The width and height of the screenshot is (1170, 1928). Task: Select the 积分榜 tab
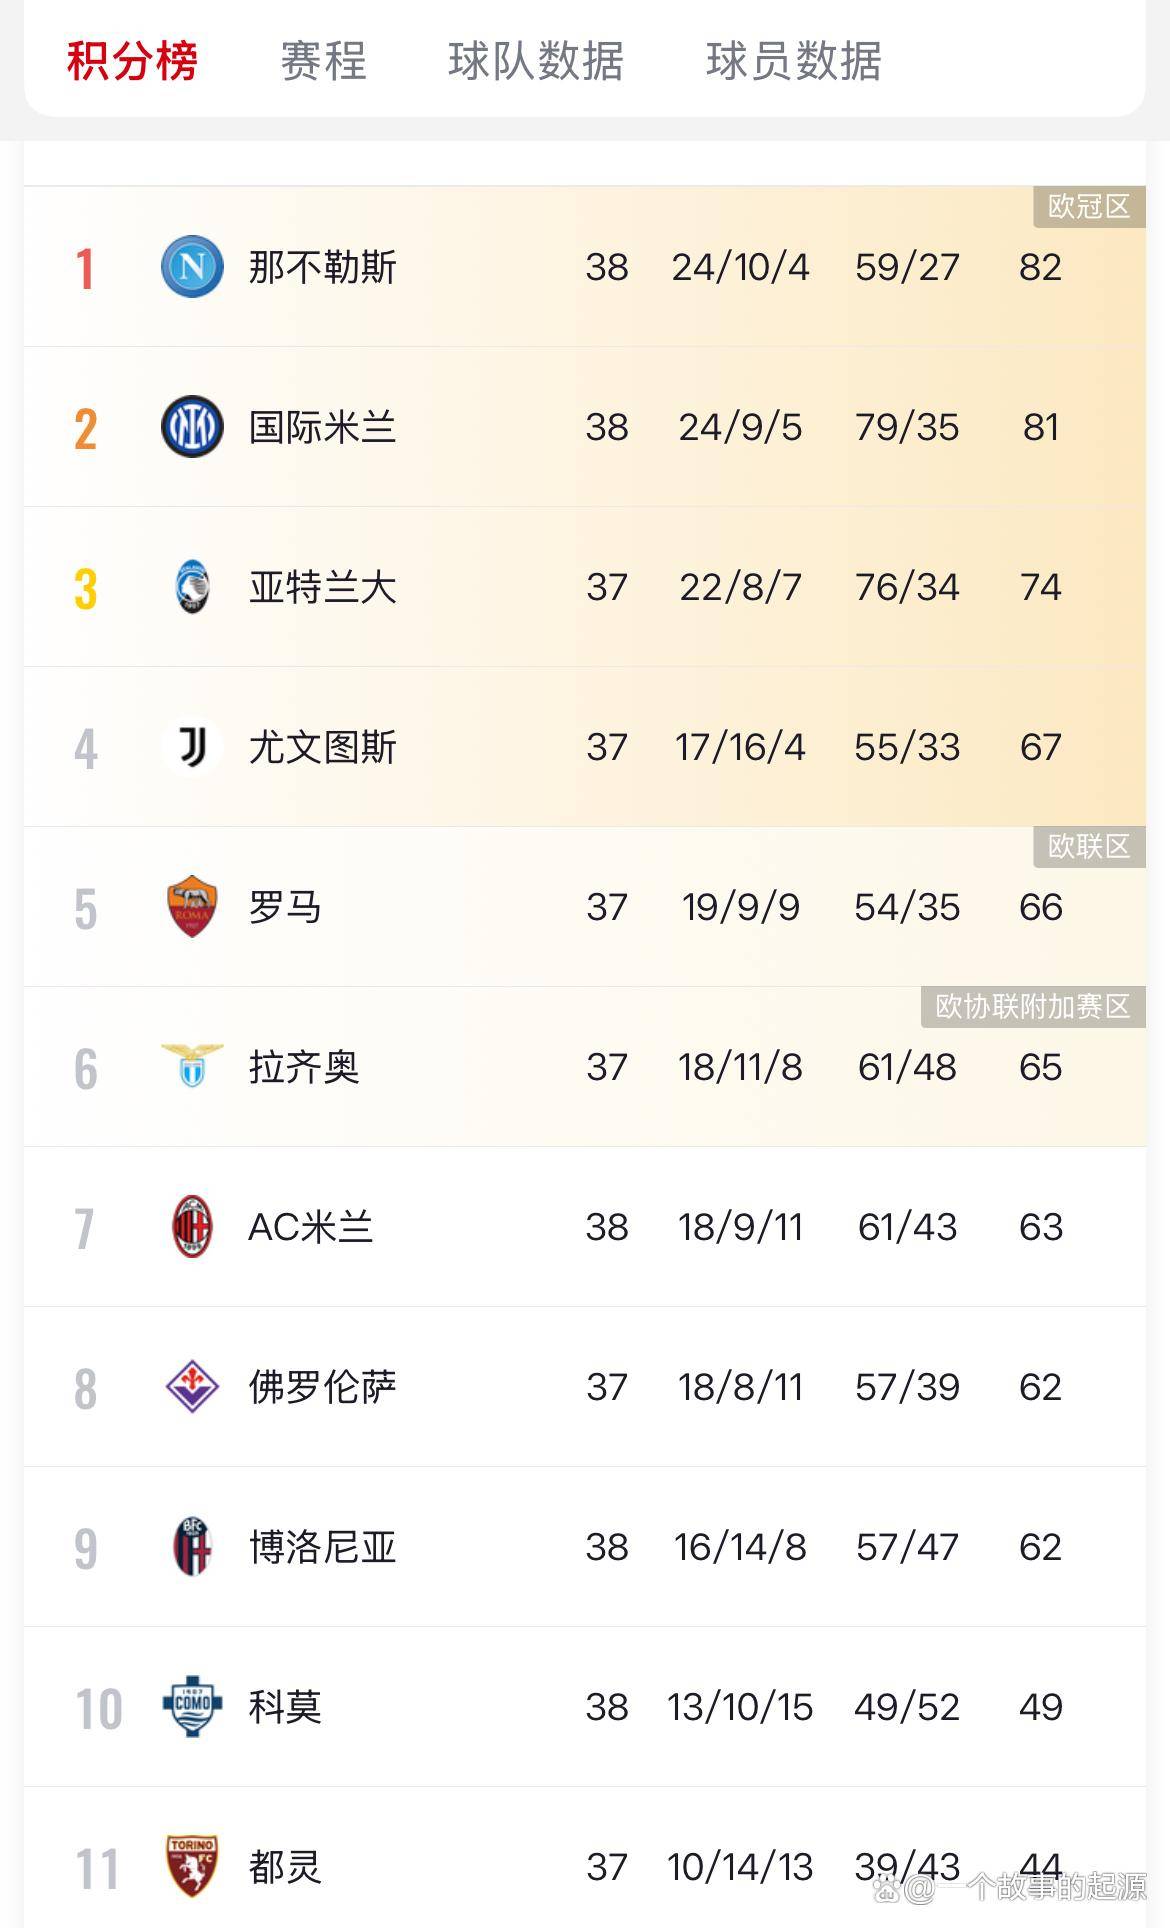pos(132,61)
